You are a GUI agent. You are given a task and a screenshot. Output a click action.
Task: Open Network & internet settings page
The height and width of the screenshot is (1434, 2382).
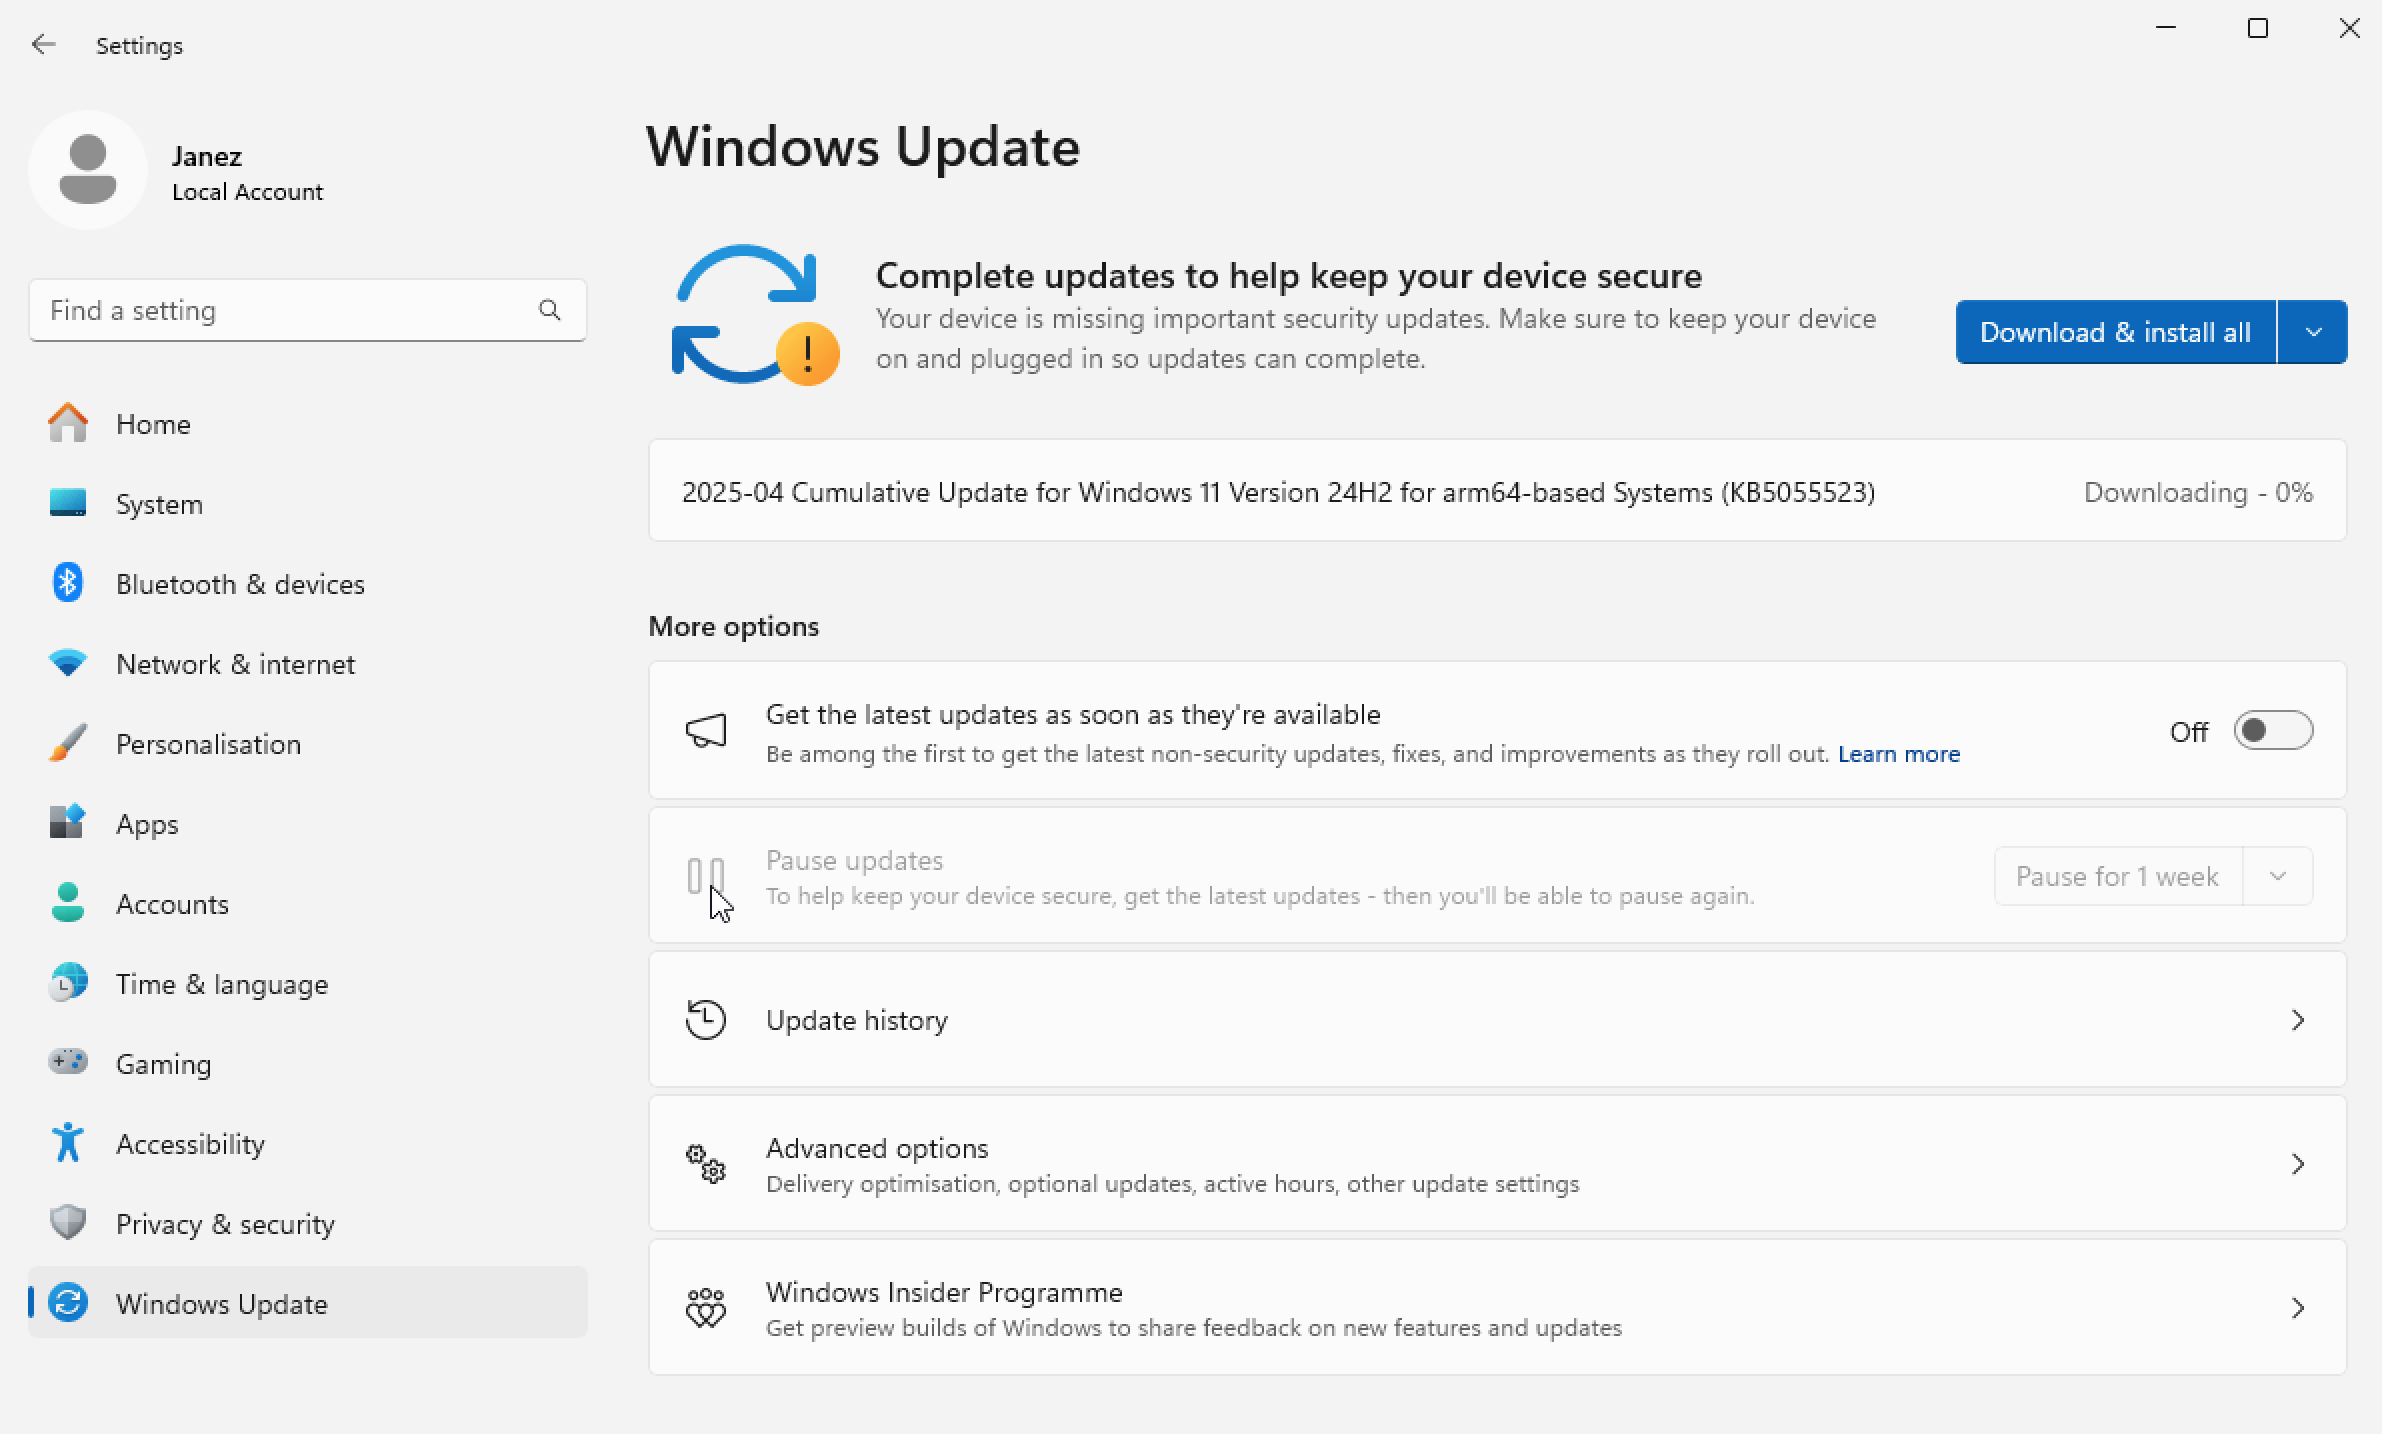tap(235, 664)
